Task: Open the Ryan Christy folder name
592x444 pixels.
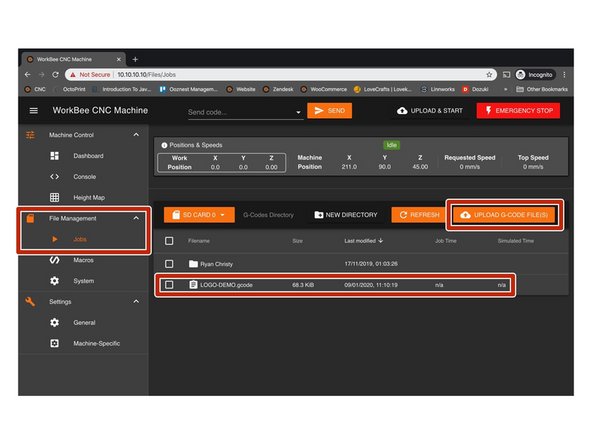Action: pos(216,264)
